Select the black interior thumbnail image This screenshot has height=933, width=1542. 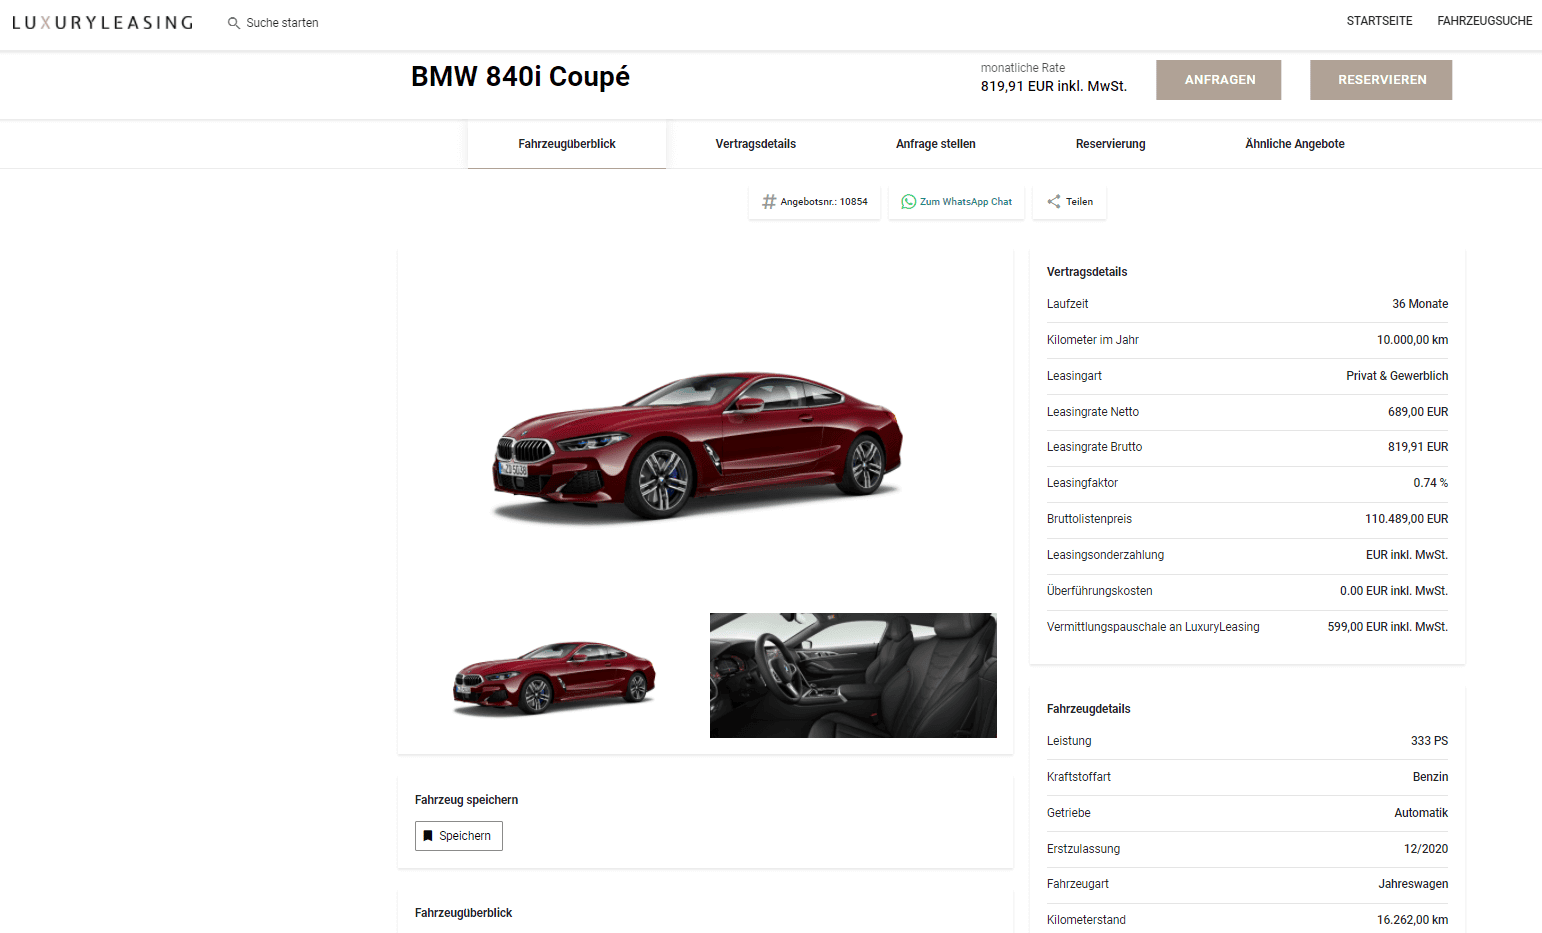(853, 675)
